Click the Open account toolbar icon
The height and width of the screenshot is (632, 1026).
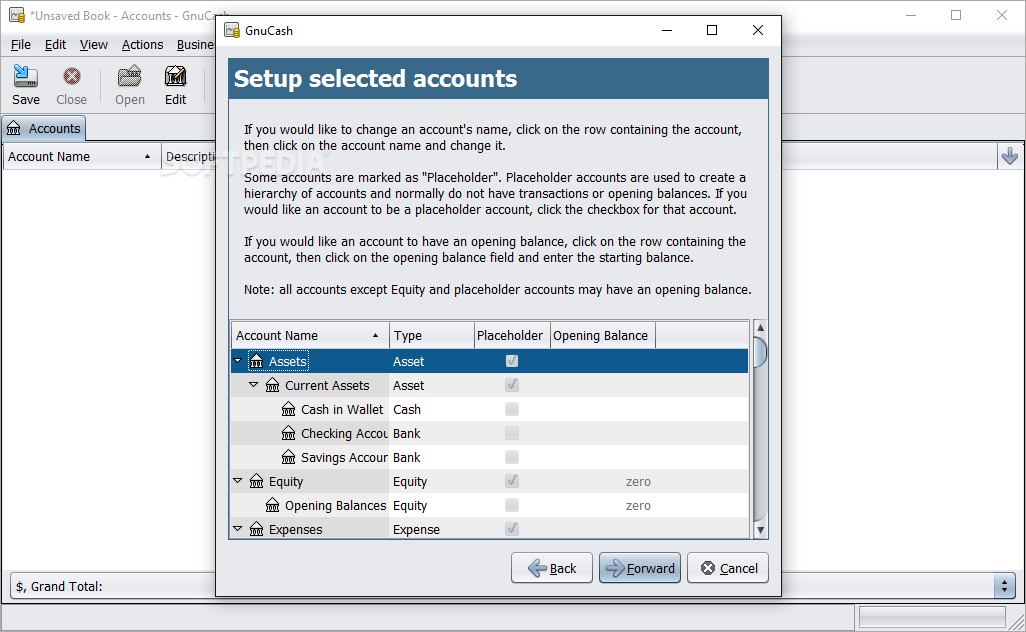[x=130, y=85]
